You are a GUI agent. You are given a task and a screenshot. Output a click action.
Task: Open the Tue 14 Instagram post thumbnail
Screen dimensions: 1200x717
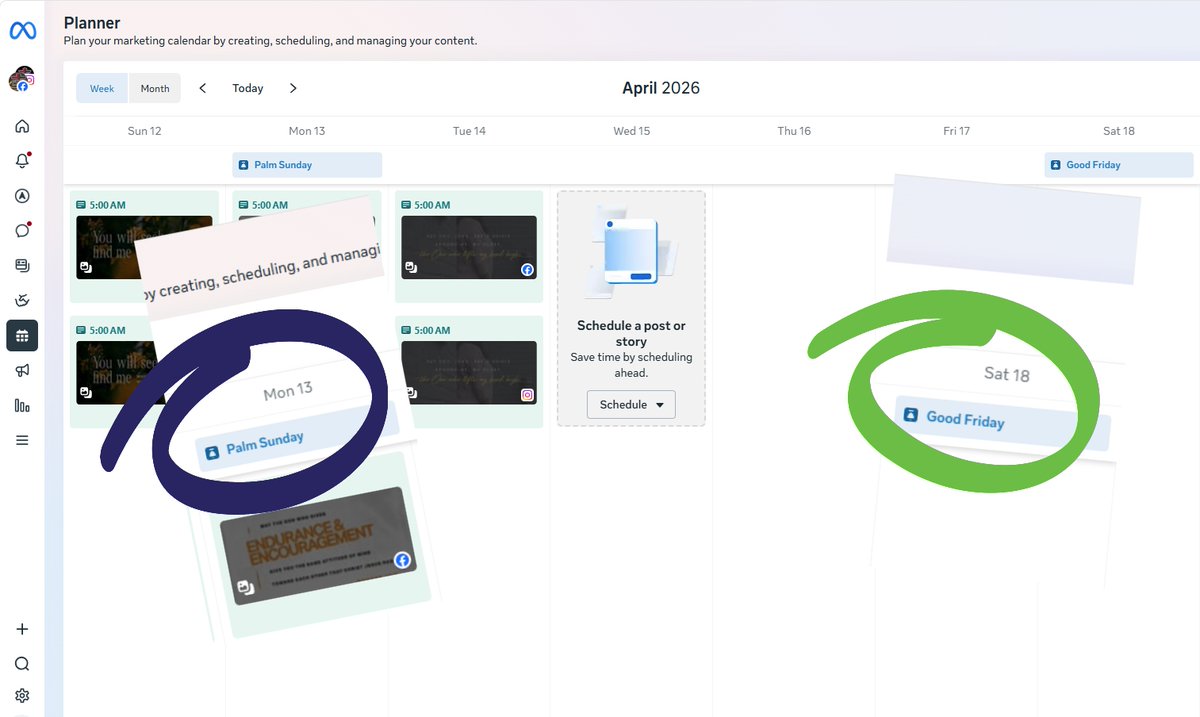tap(469, 372)
